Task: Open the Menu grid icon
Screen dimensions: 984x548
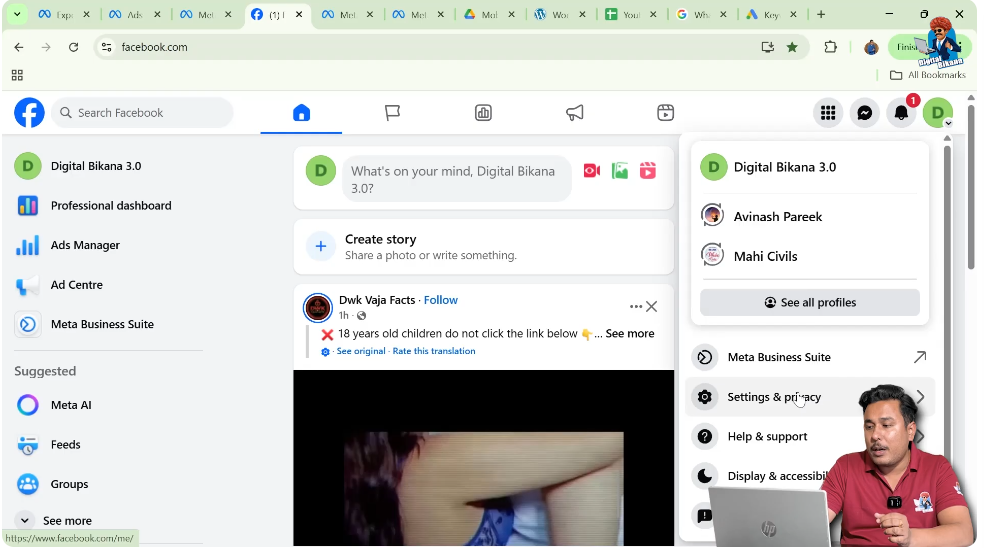Action: tap(828, 113)
